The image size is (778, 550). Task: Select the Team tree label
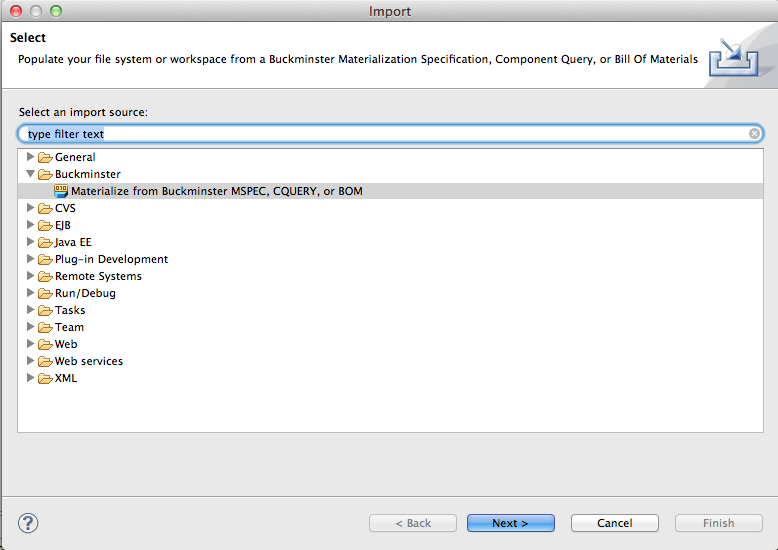tap(69, 327)
